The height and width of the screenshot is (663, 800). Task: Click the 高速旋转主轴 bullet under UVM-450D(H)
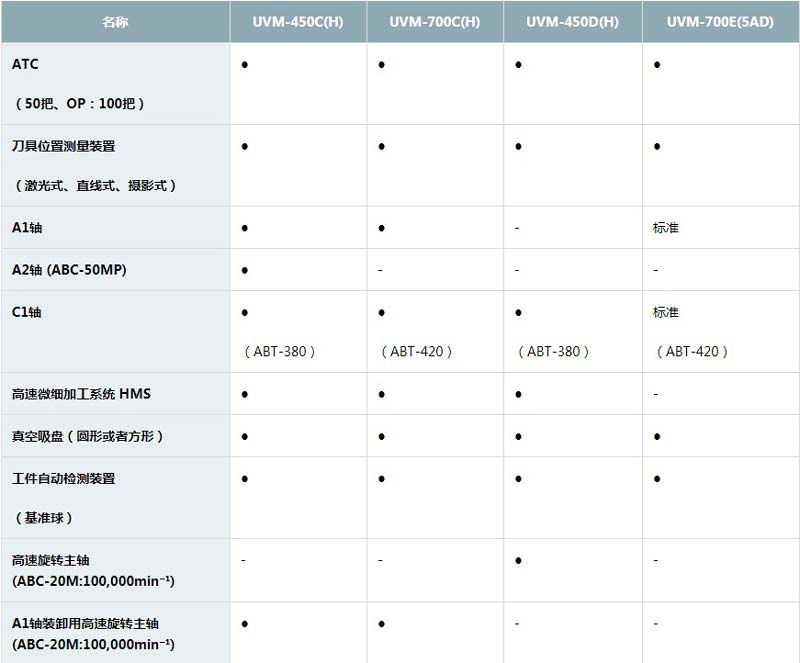pyautogui.click(x=518, y=560)
